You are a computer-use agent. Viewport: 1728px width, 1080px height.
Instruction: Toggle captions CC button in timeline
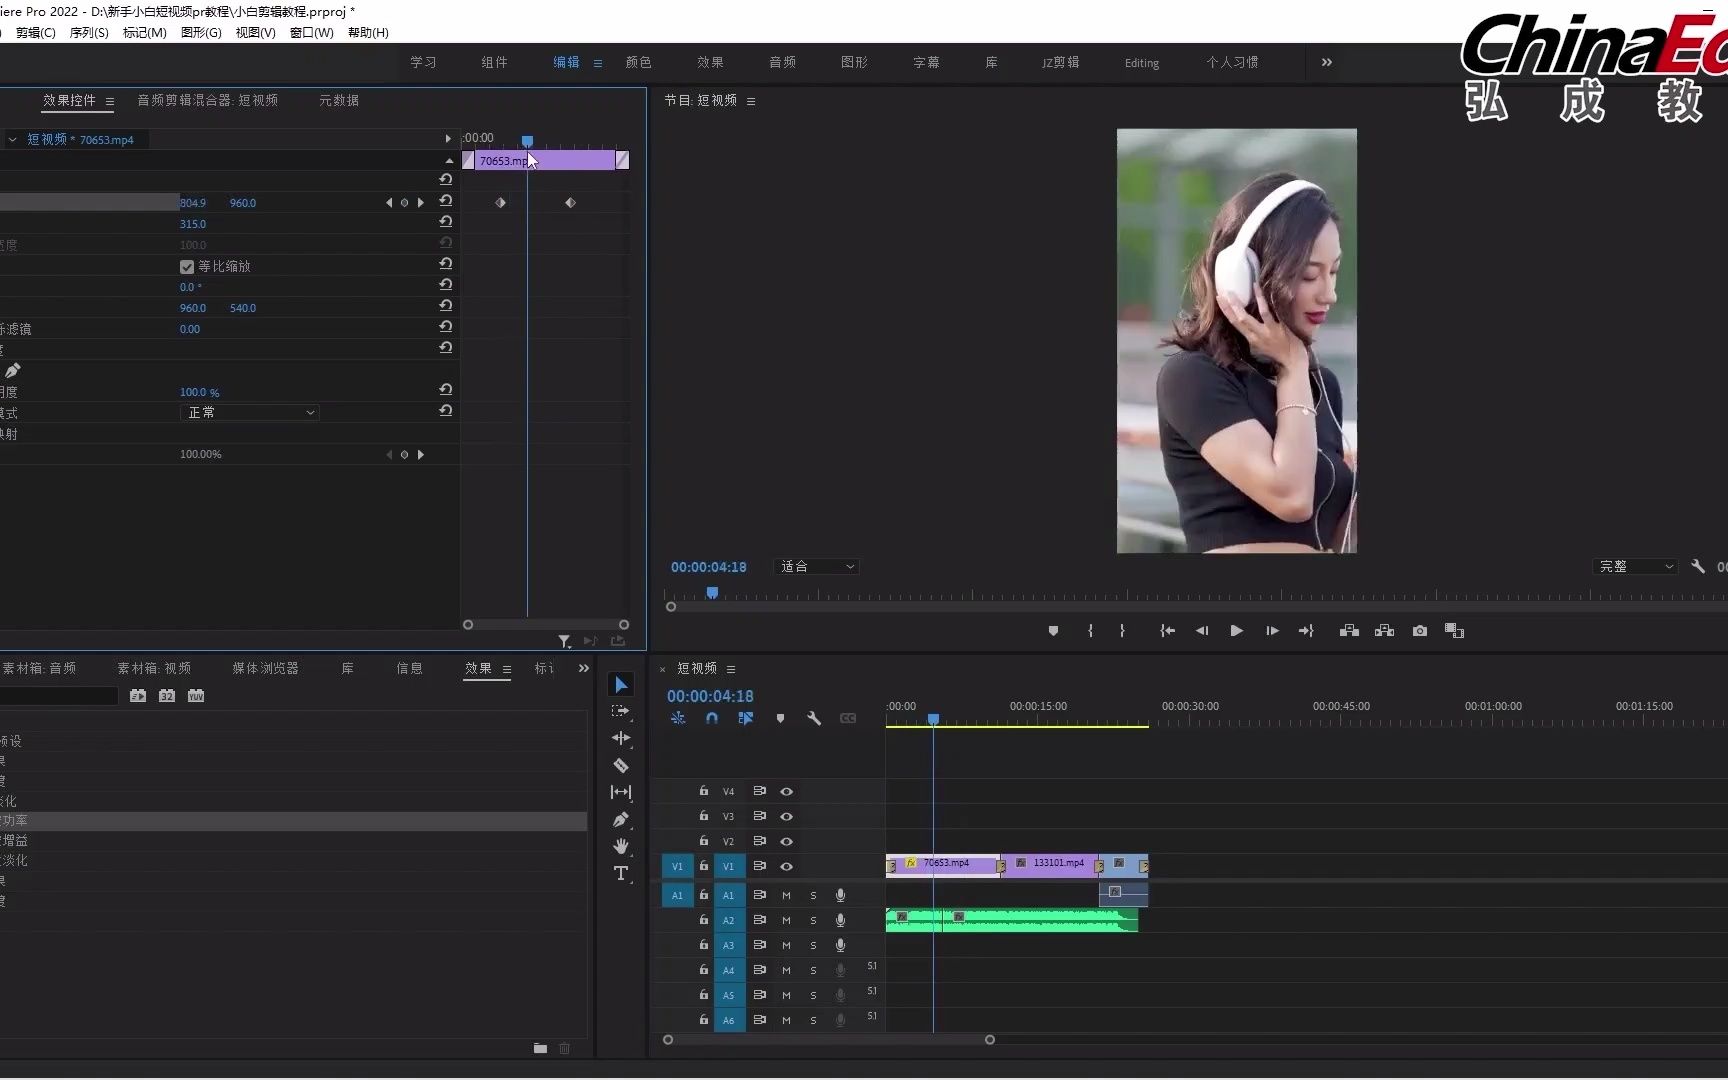click(x=848, y=718)
